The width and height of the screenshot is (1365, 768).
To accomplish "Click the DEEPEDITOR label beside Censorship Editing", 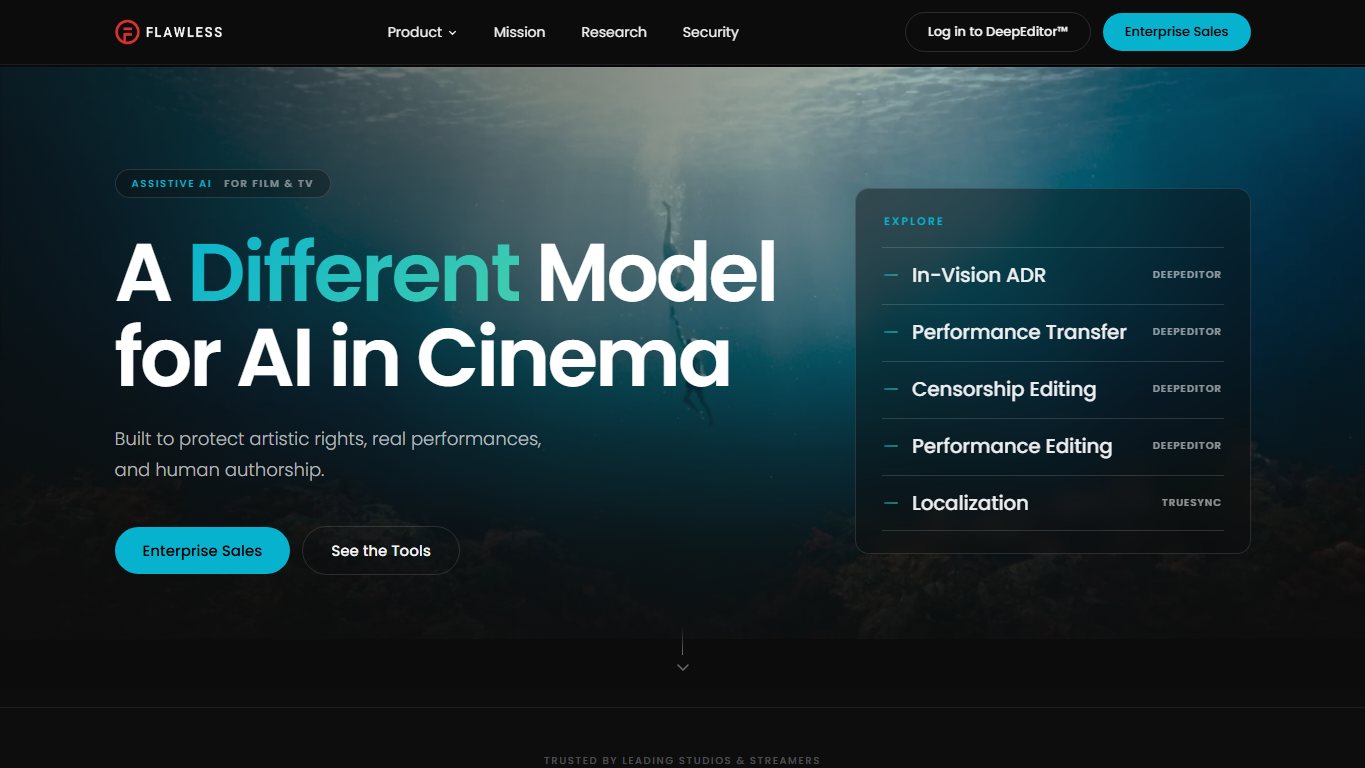I will [1187, 389].
